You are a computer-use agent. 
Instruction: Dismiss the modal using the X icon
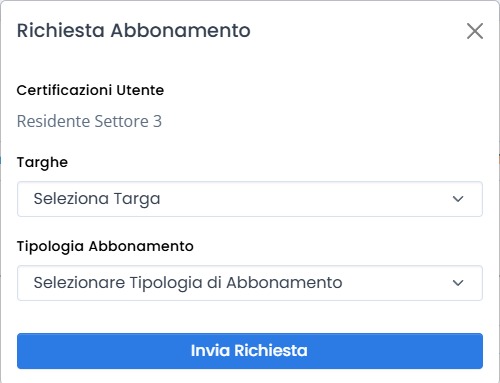point(475,31)
